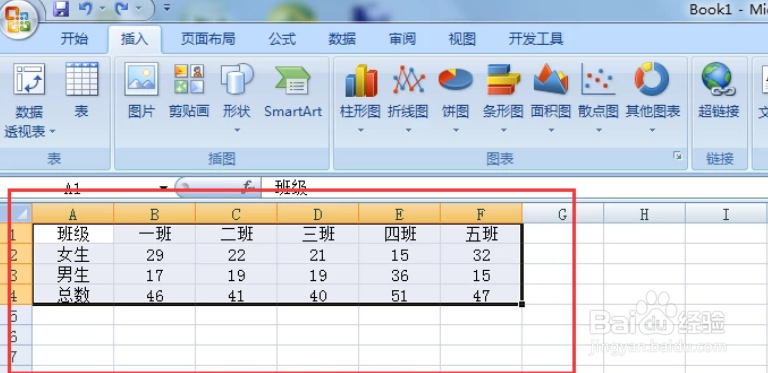Image resolution: width=768 pixels, height=373 pixels.
Task: Click cell containing 二班
Action: click(x=236, y=234)
